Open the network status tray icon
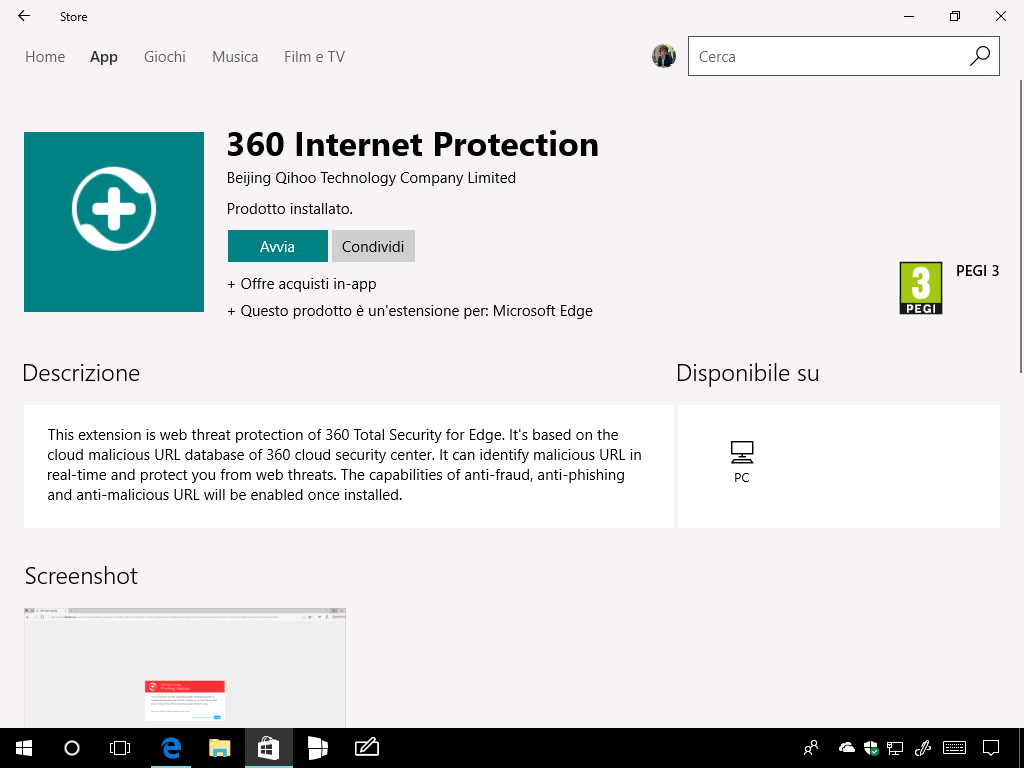 (x=895, y=748)
